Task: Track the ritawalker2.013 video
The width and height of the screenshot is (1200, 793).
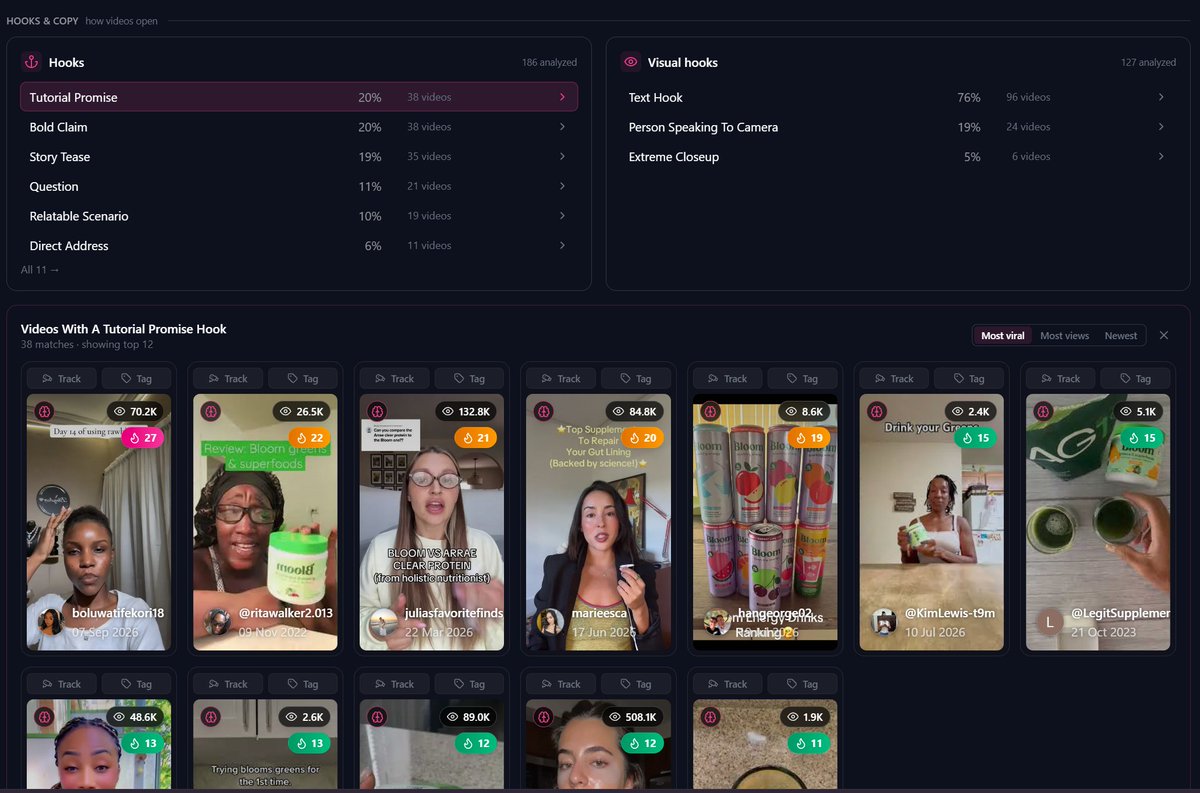Action: click(x=228, y=378)
